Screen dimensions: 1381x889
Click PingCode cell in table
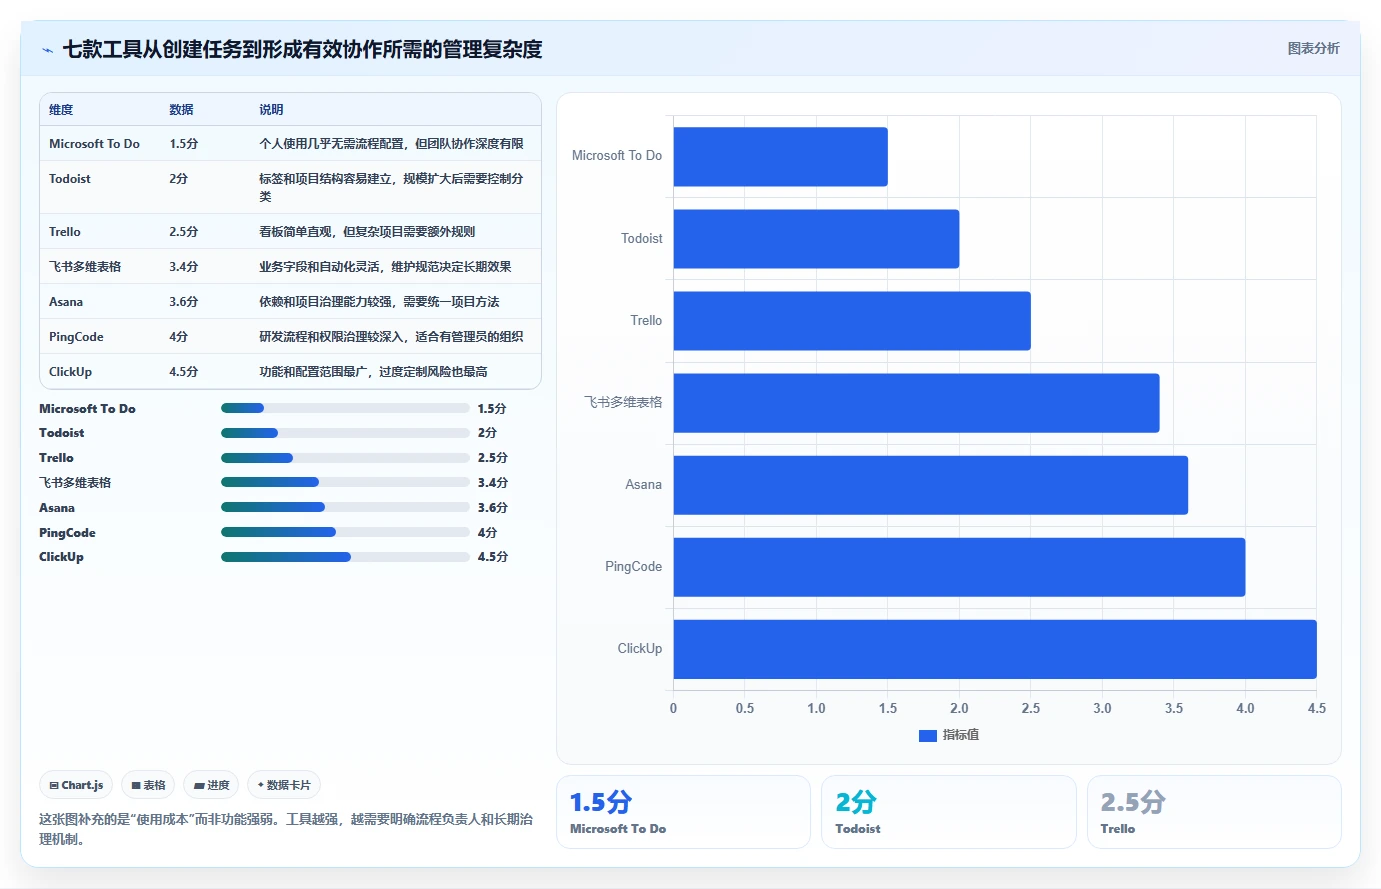76,337
